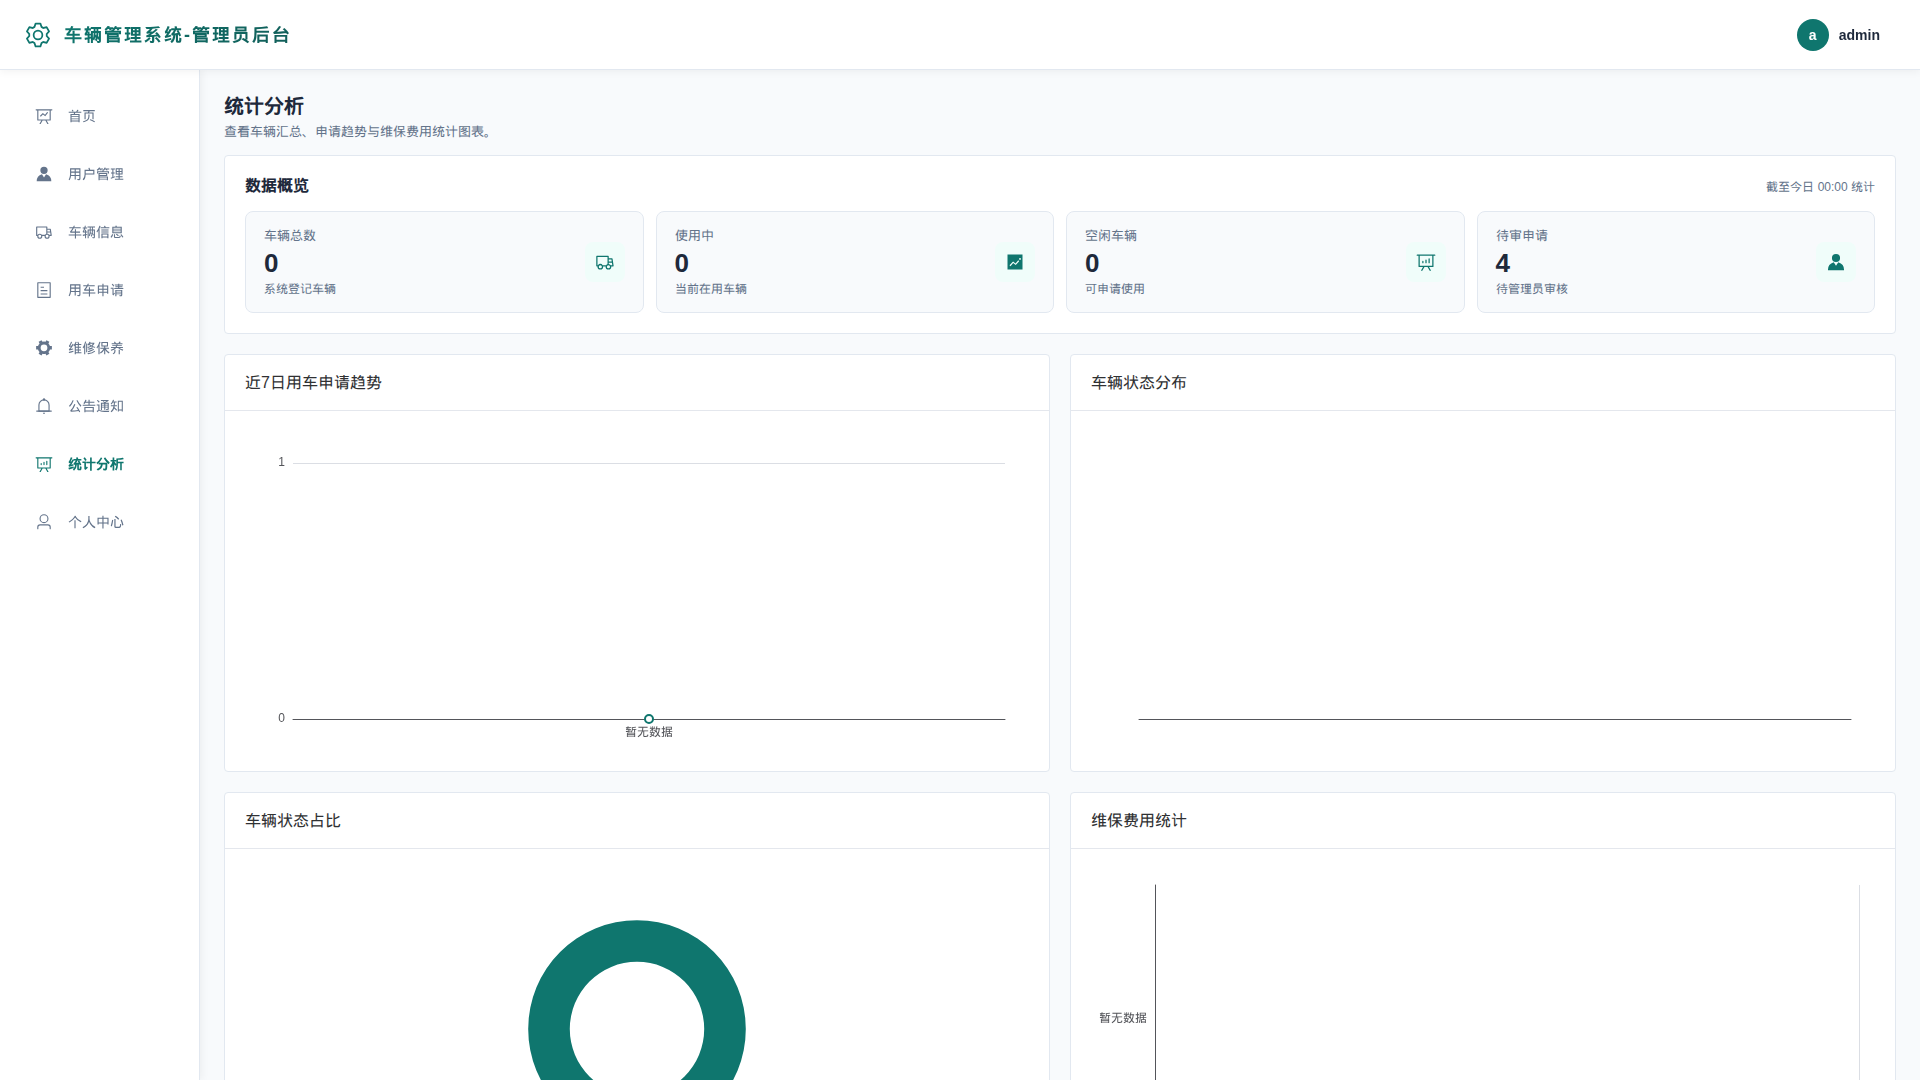Click the 当前在用车辆 caption

coord(711,289)
